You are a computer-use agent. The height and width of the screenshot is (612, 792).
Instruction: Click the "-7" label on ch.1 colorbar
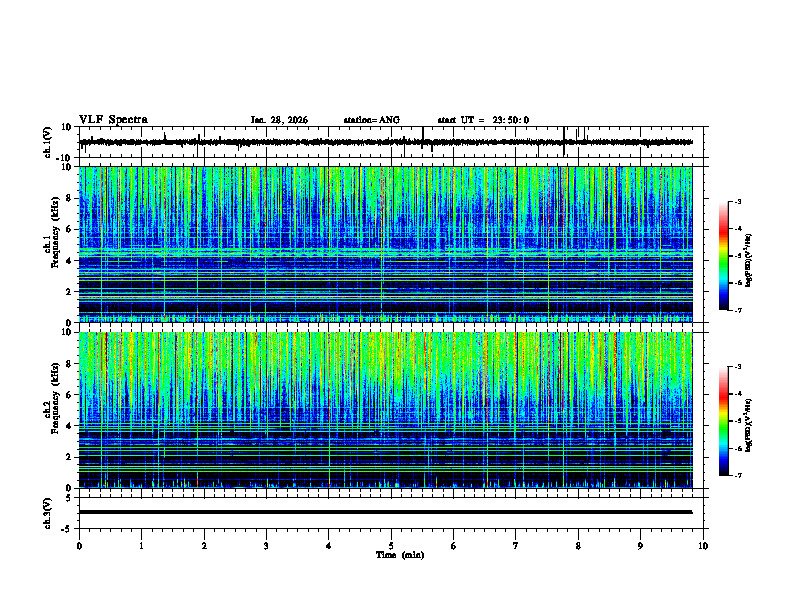(x=738, y=310)
